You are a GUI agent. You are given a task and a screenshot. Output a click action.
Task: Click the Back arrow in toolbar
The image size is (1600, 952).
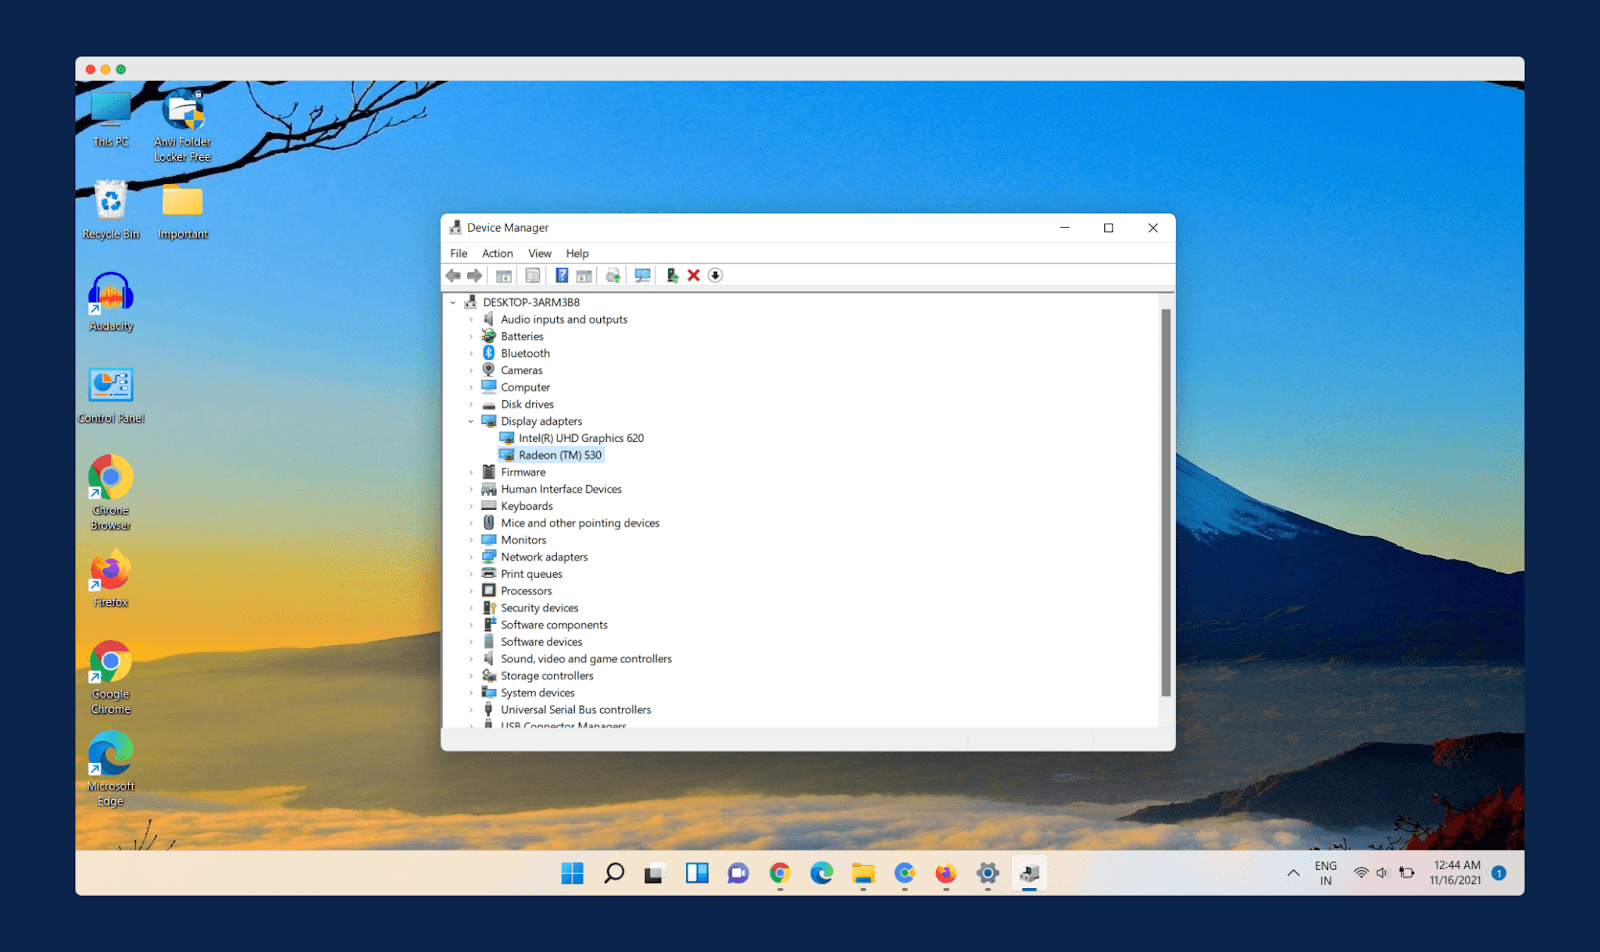(453, 276)
